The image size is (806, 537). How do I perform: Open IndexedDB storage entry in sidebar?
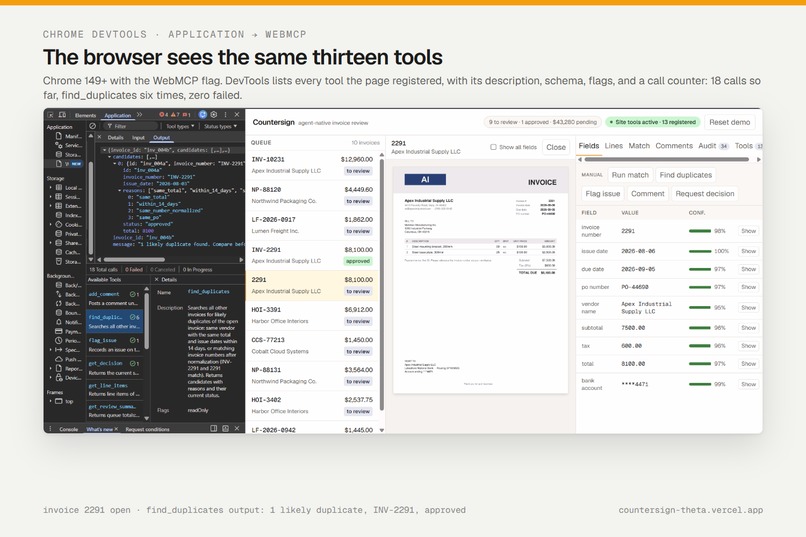pyautogui.click(x=69, y=215)
